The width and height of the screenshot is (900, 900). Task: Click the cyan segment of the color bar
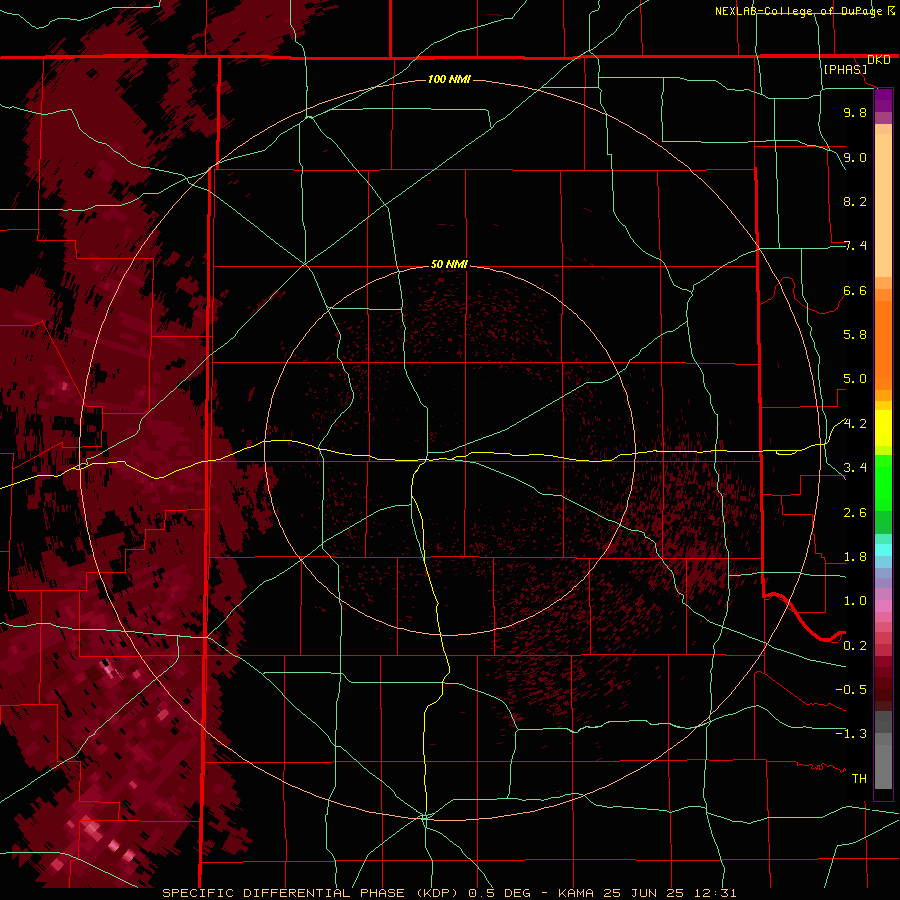883,550
